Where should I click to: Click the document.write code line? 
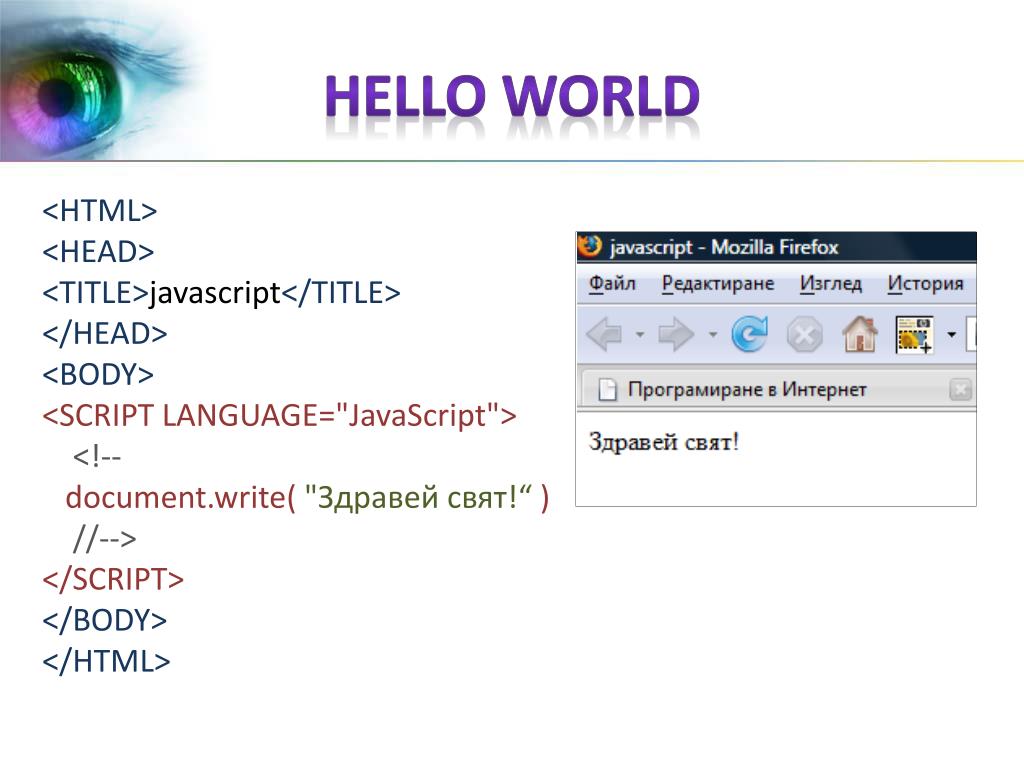307,498
